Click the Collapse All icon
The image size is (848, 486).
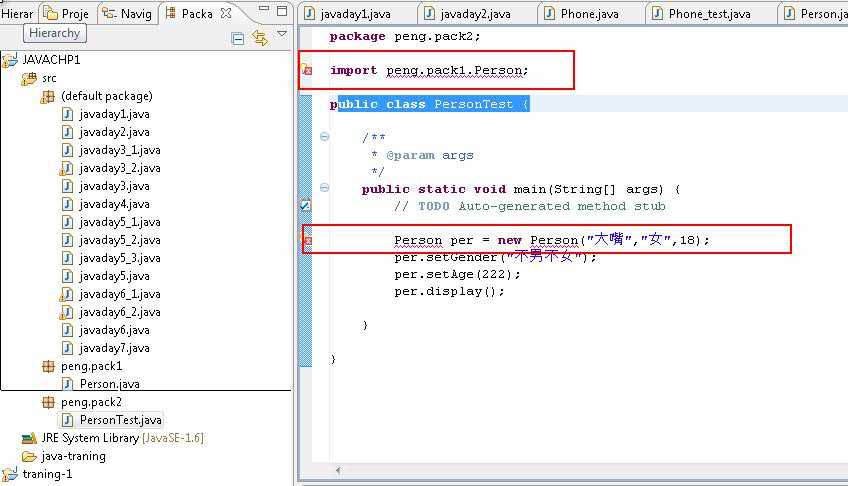point(237,38)
